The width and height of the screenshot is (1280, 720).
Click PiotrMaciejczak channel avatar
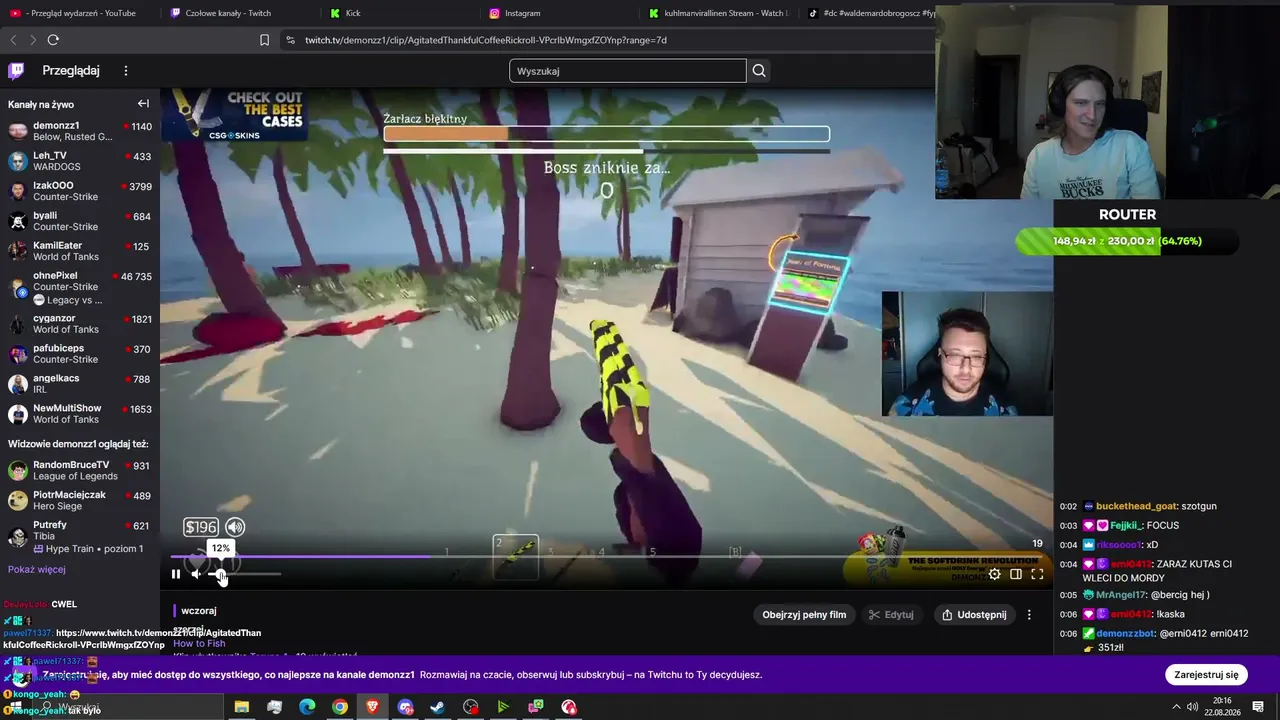click(x=18, y=501)
